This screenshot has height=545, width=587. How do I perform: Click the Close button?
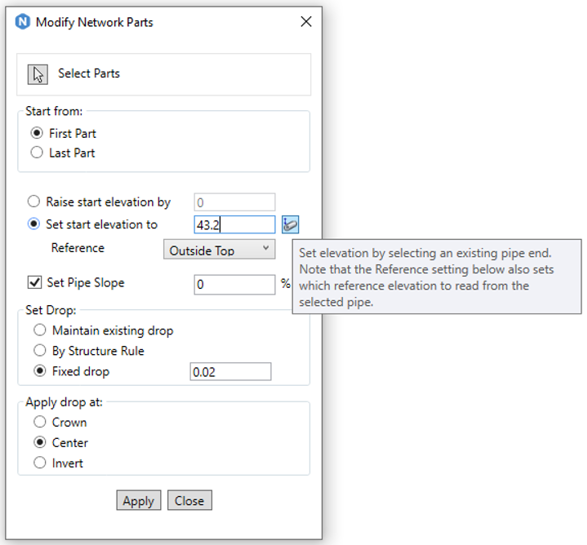click(x=189, y=500)
